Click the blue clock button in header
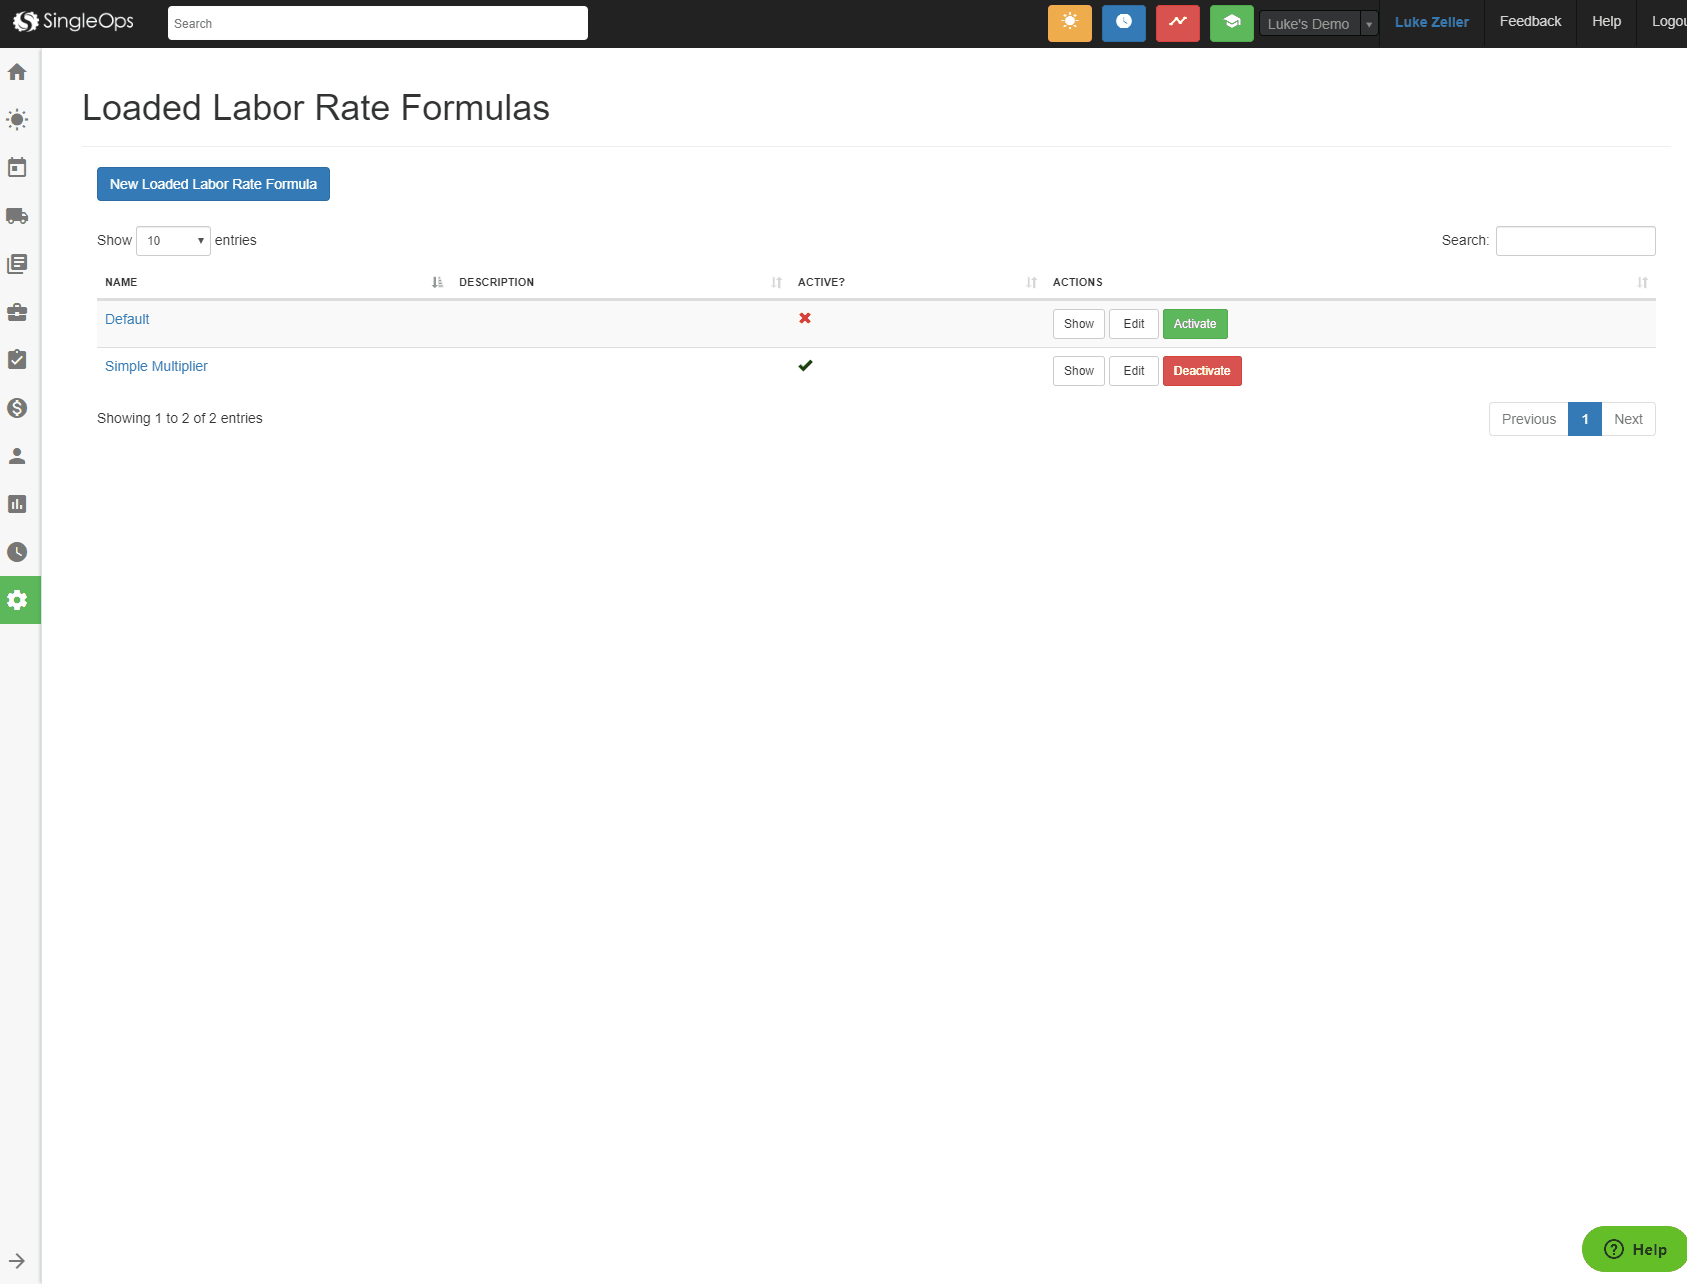 tap(1123, 23)
